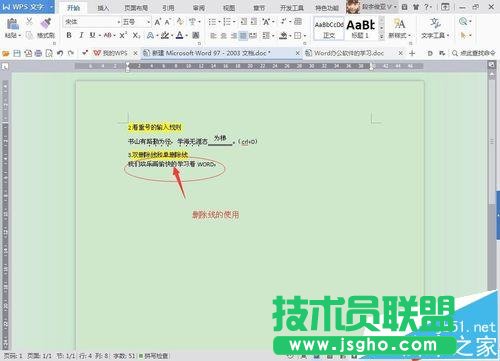Open the 开发工具 ribbon tab
Screen dimensions: 500x361
tap(292, 8)
